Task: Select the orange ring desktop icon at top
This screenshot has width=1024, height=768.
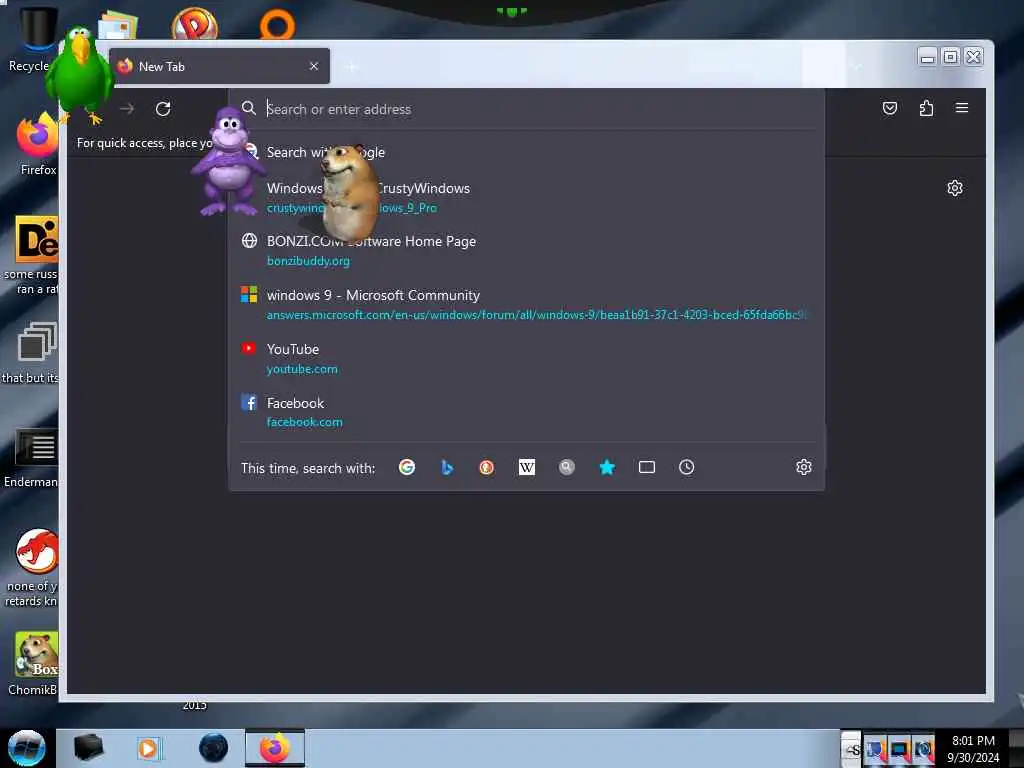Action: tap(278, 25)
